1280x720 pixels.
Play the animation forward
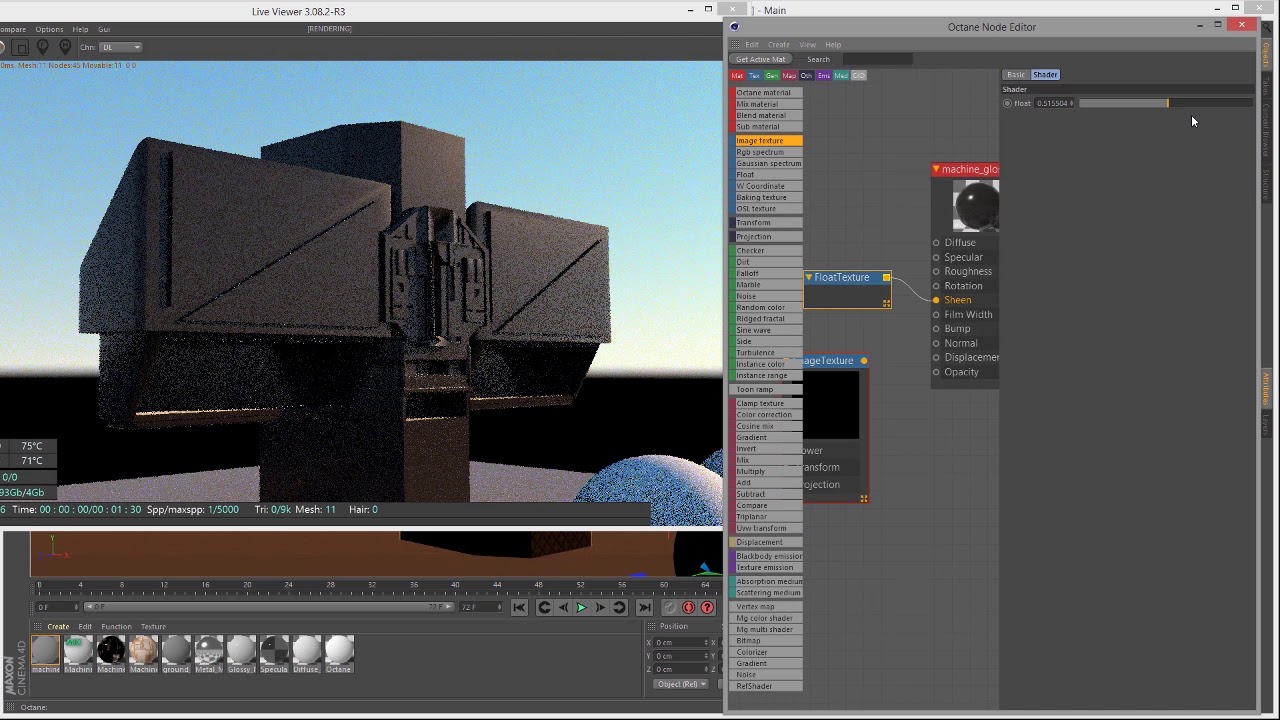(x=581, y=607)
